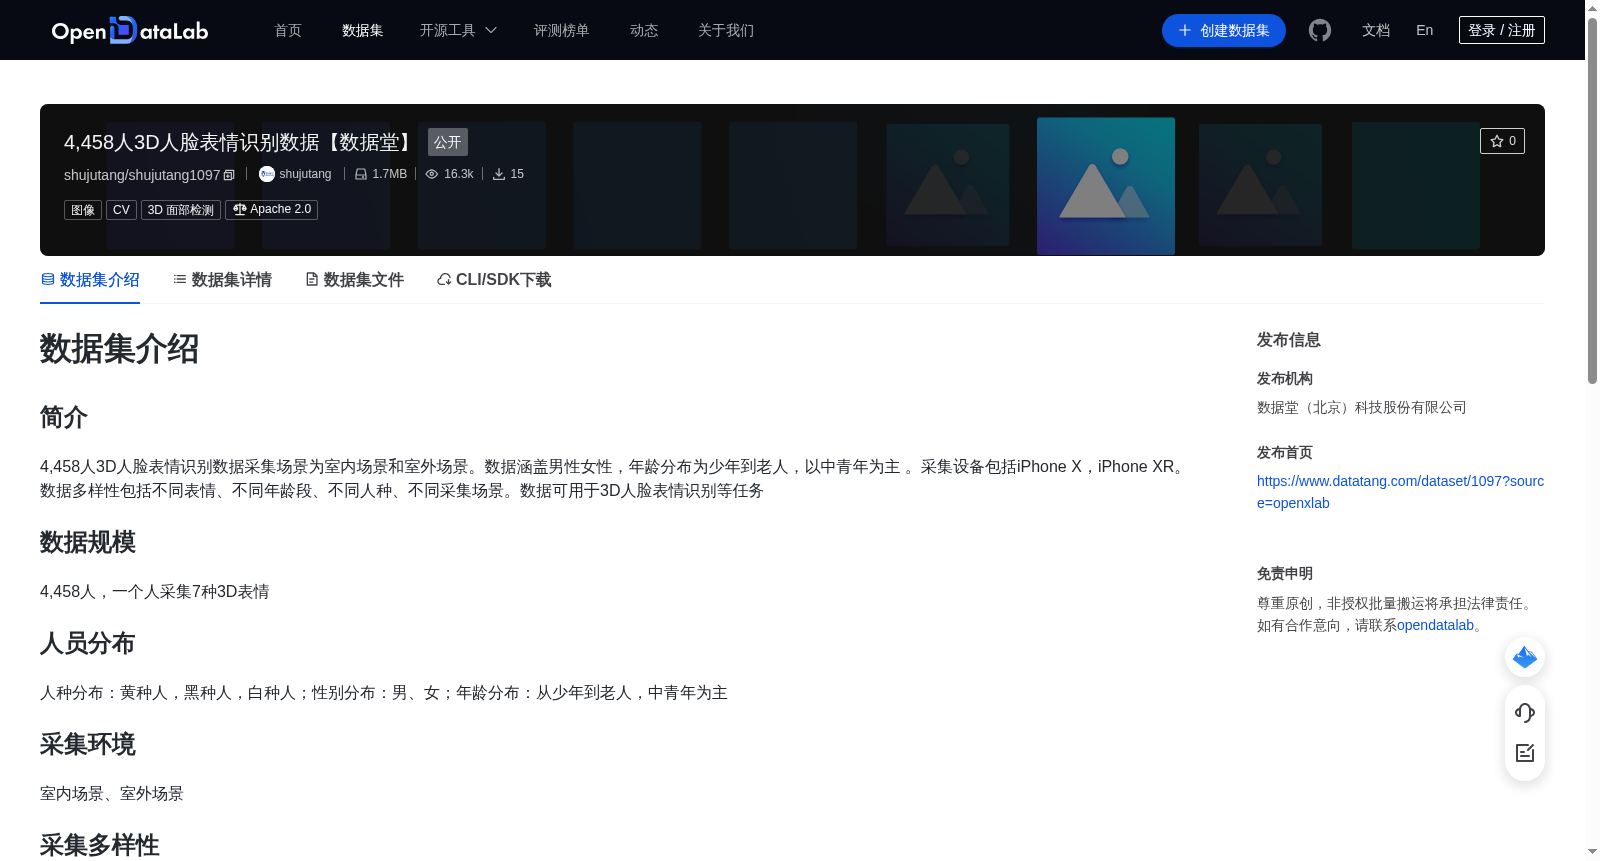Image resolution: width=1600 pixels, height=861 pixels.
Task: Click the 采集环境 heading
Action: [88, 744]
